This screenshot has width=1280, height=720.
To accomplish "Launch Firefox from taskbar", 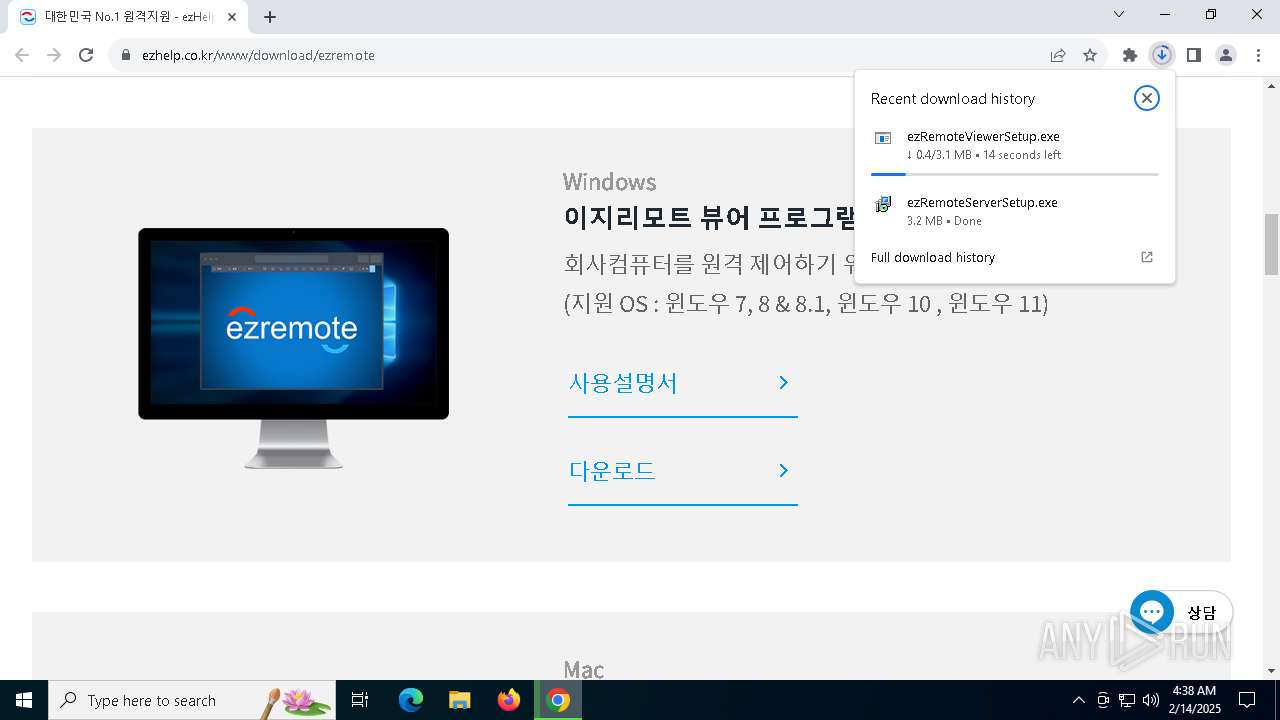I will pos(509,700).
